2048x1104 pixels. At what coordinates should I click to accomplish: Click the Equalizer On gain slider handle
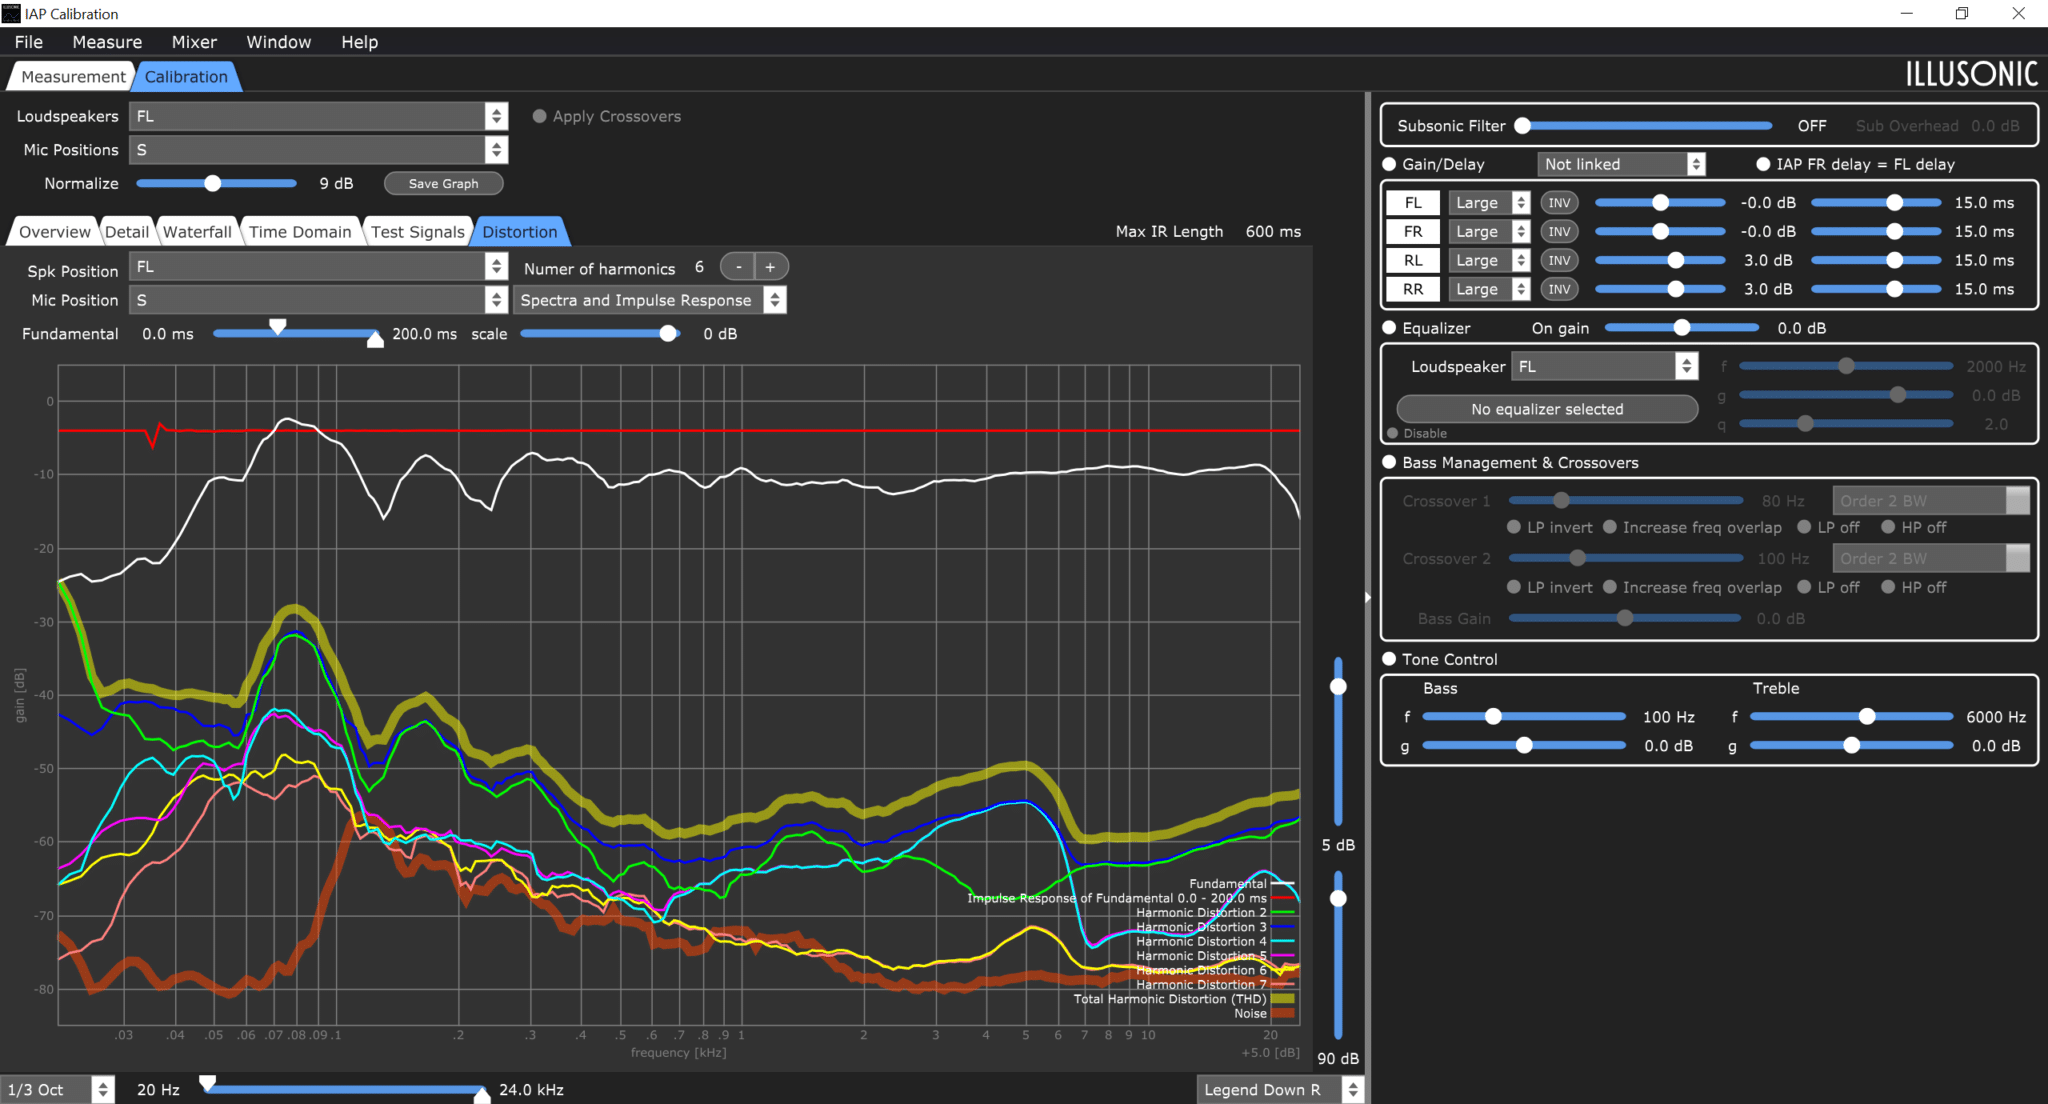pos(1682,328)
